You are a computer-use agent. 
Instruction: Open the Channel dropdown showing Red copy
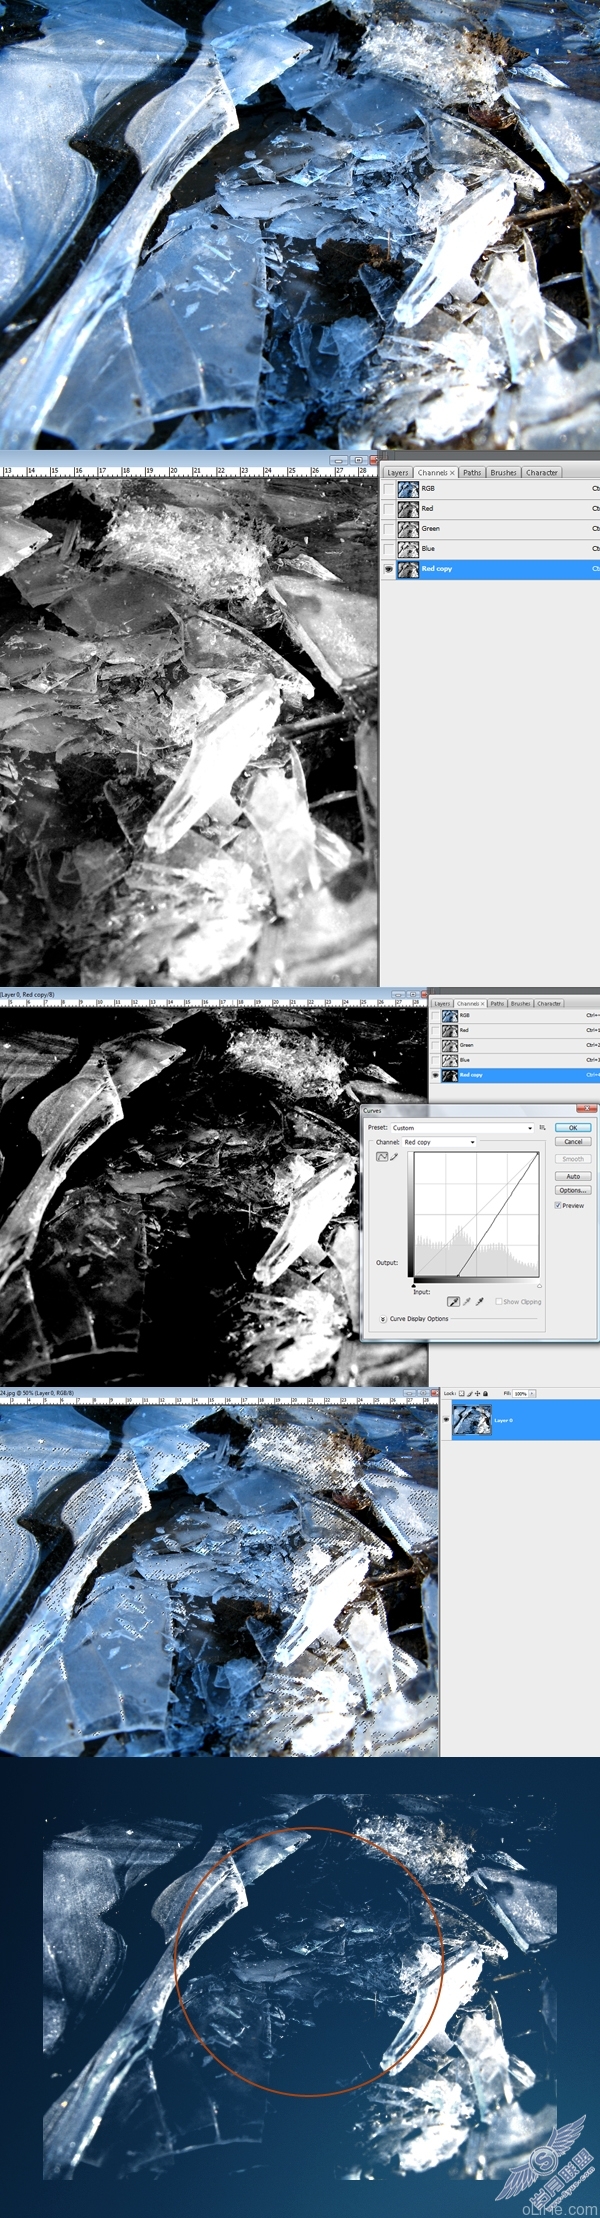tap(439, 1142)
